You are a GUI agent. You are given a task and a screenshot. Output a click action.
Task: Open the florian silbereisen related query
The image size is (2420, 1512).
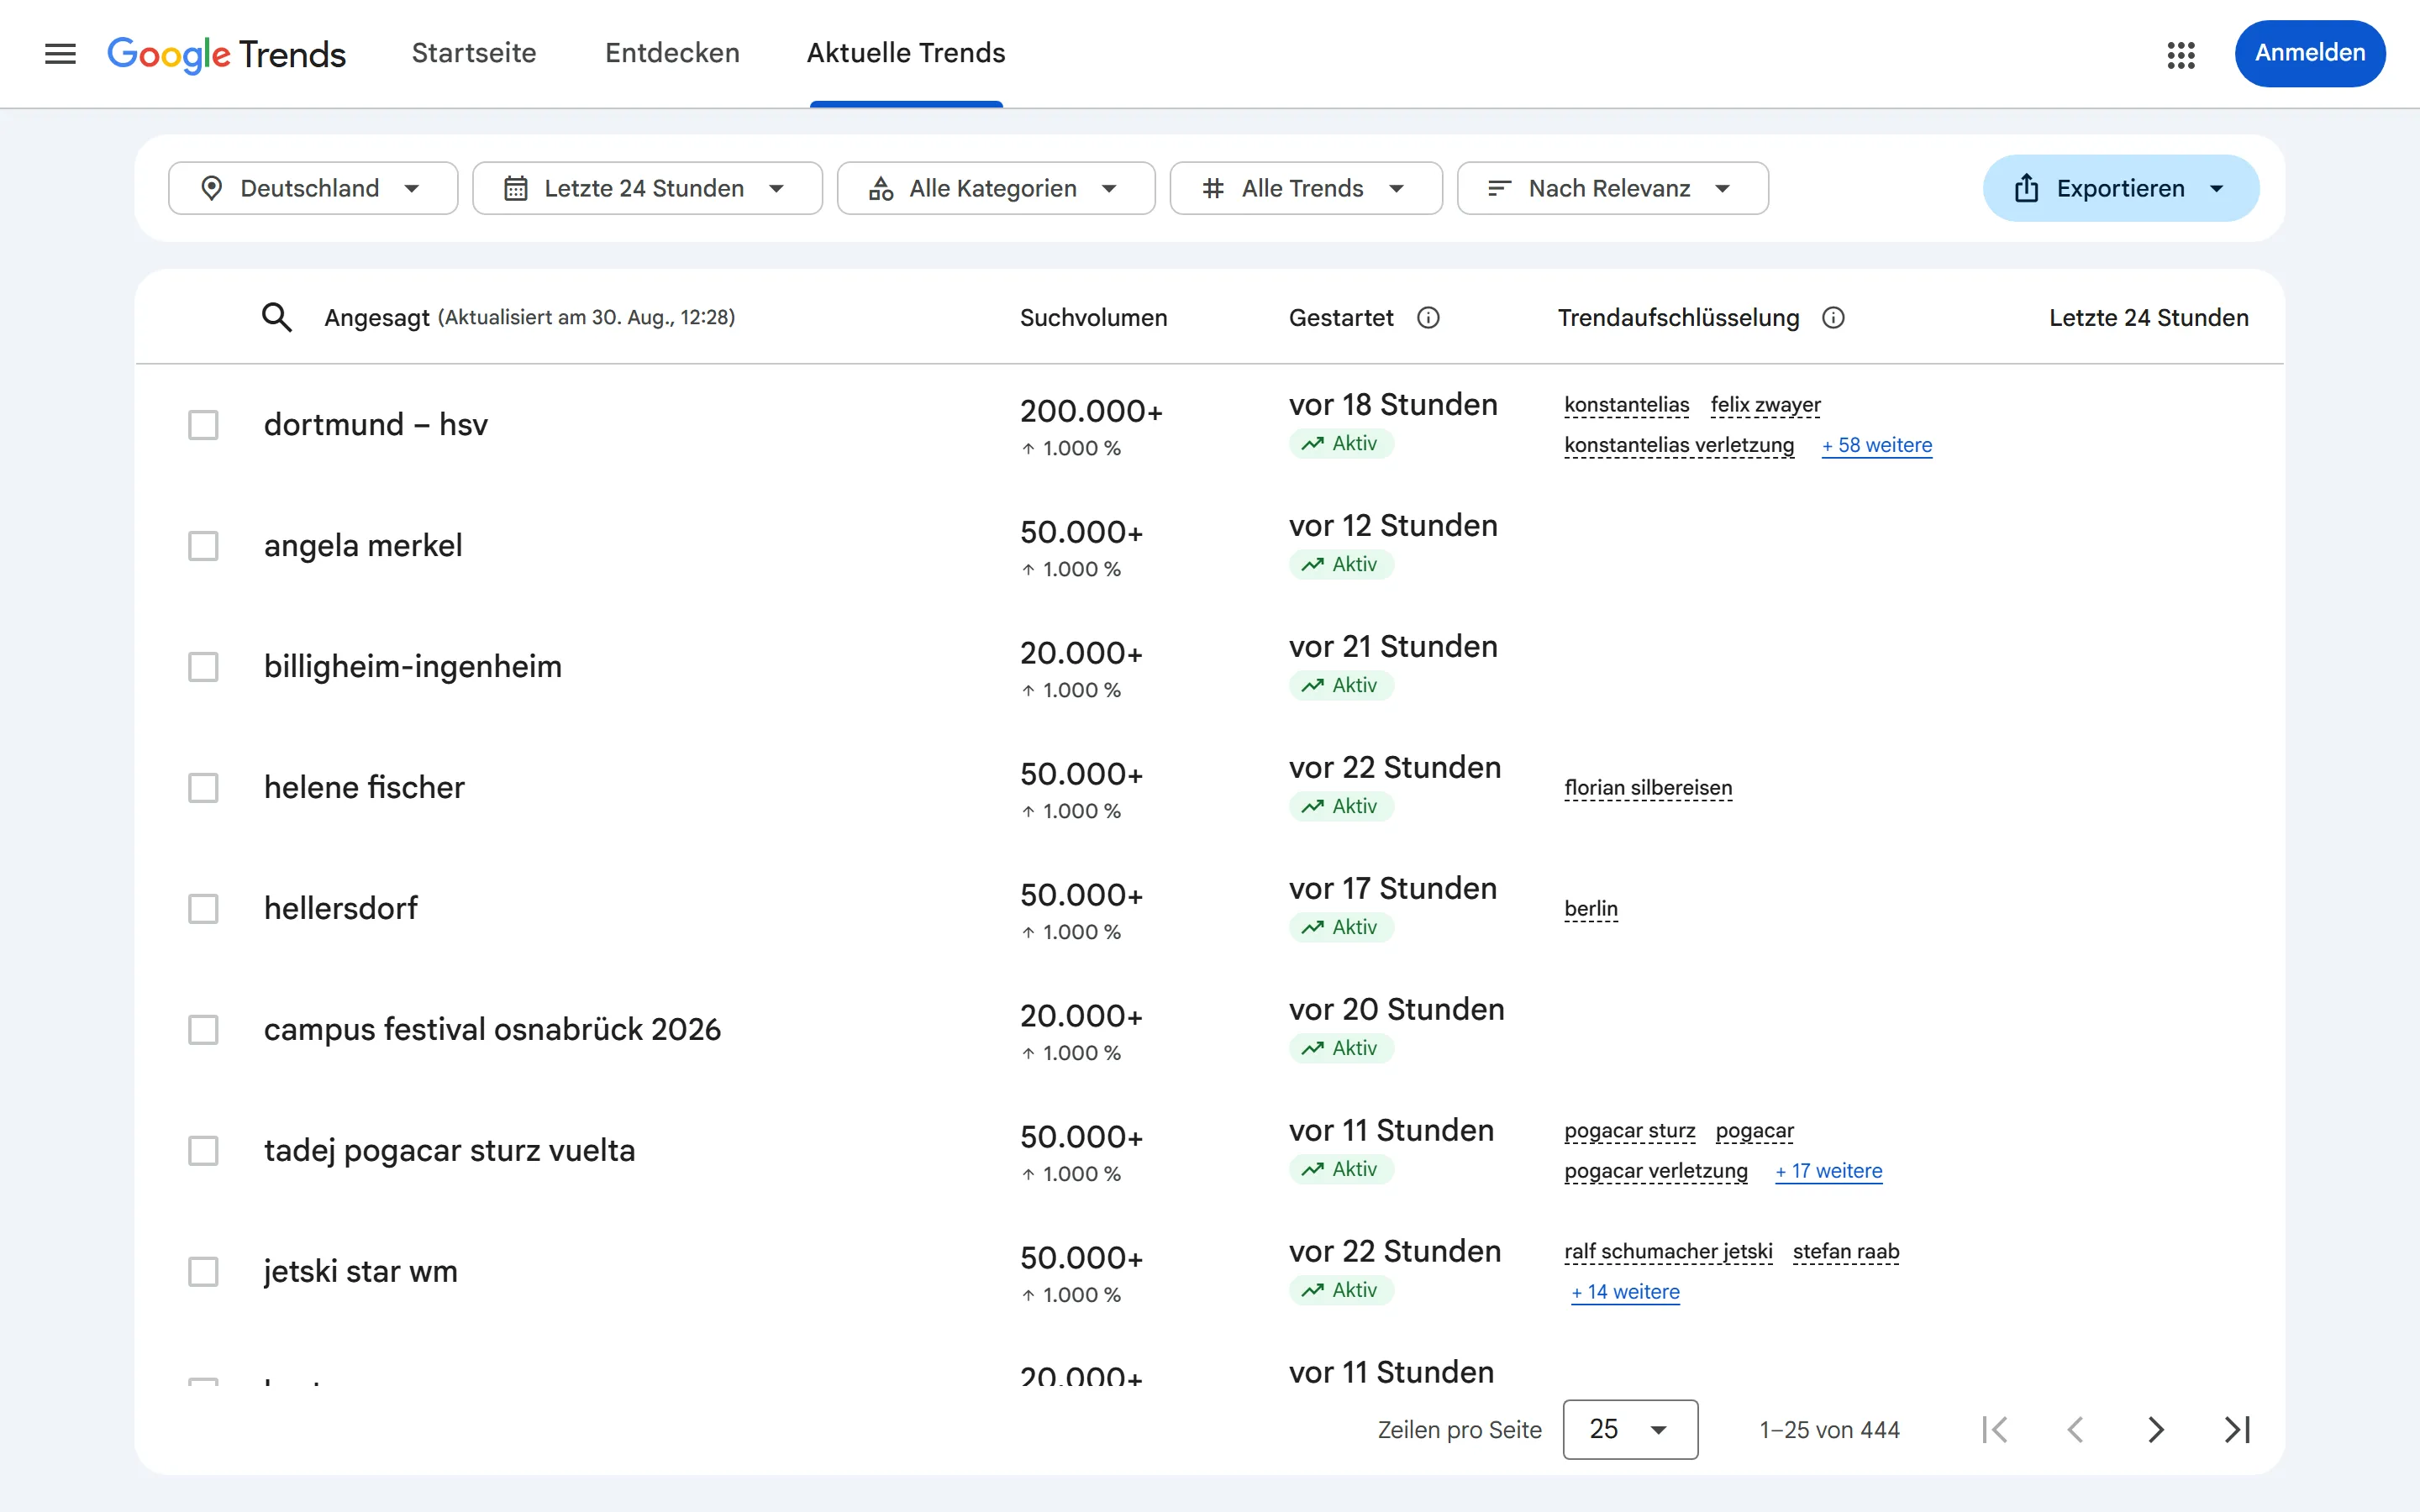[1648, 788]
